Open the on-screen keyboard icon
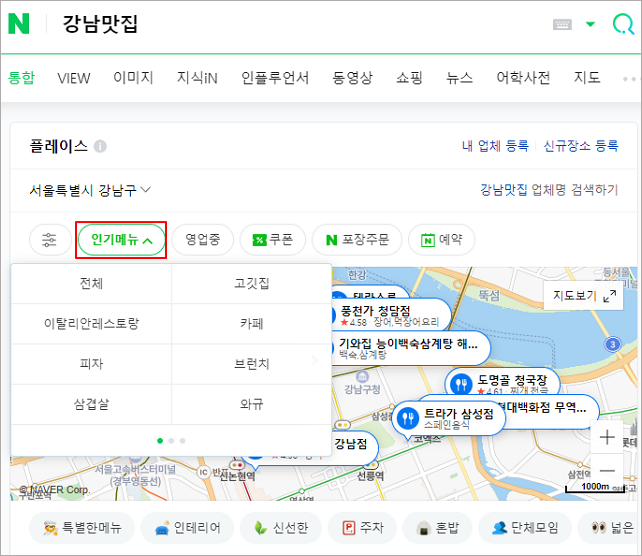 562,24
